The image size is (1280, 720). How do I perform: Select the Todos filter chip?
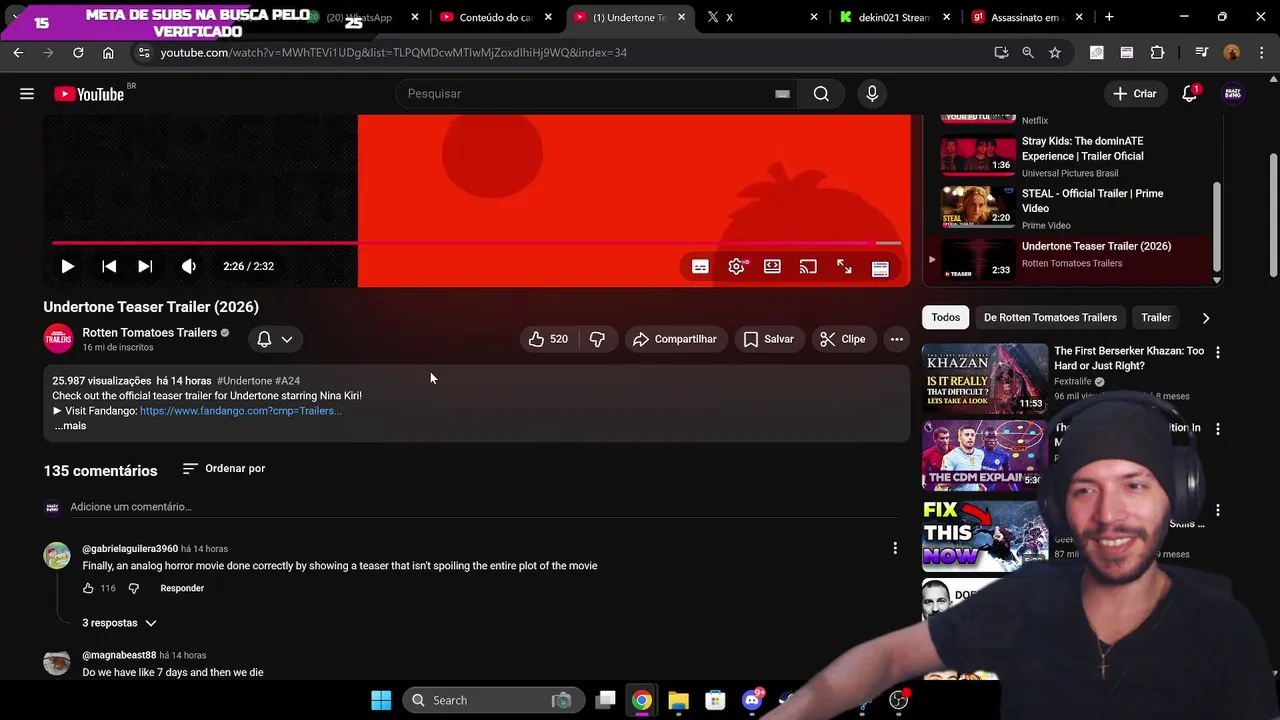[x=946, y=317]
